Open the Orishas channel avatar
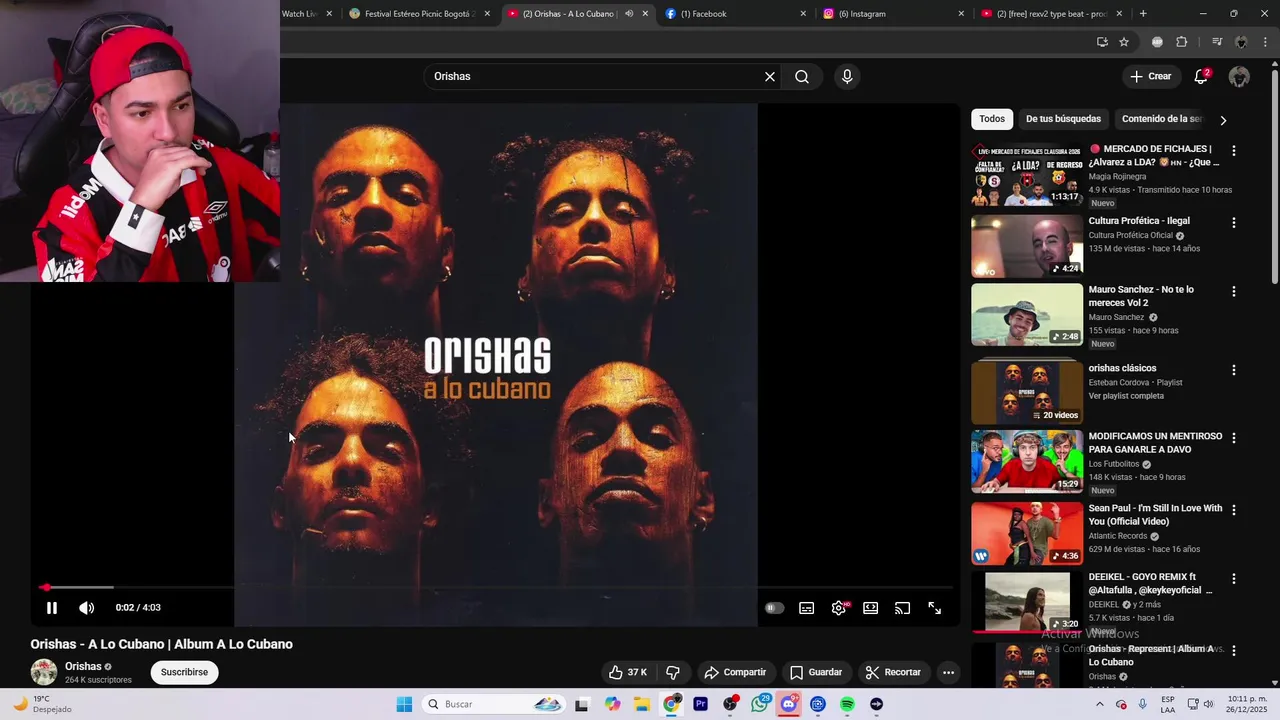 point(44,672)
